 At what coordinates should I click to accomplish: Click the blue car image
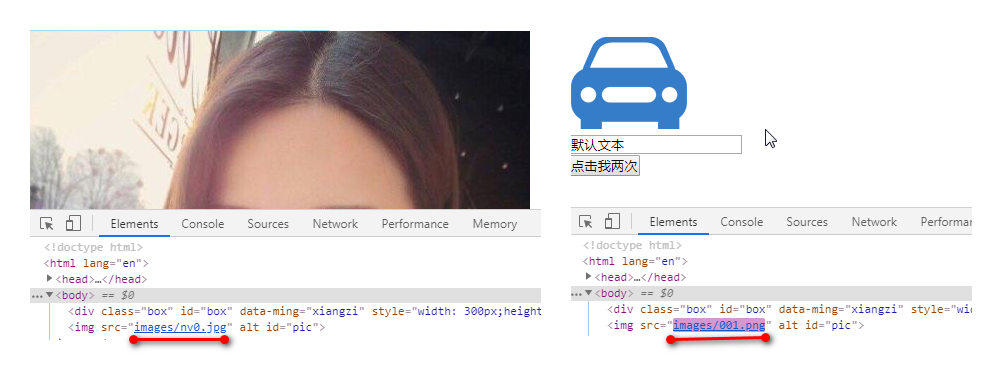pos(629,82)
